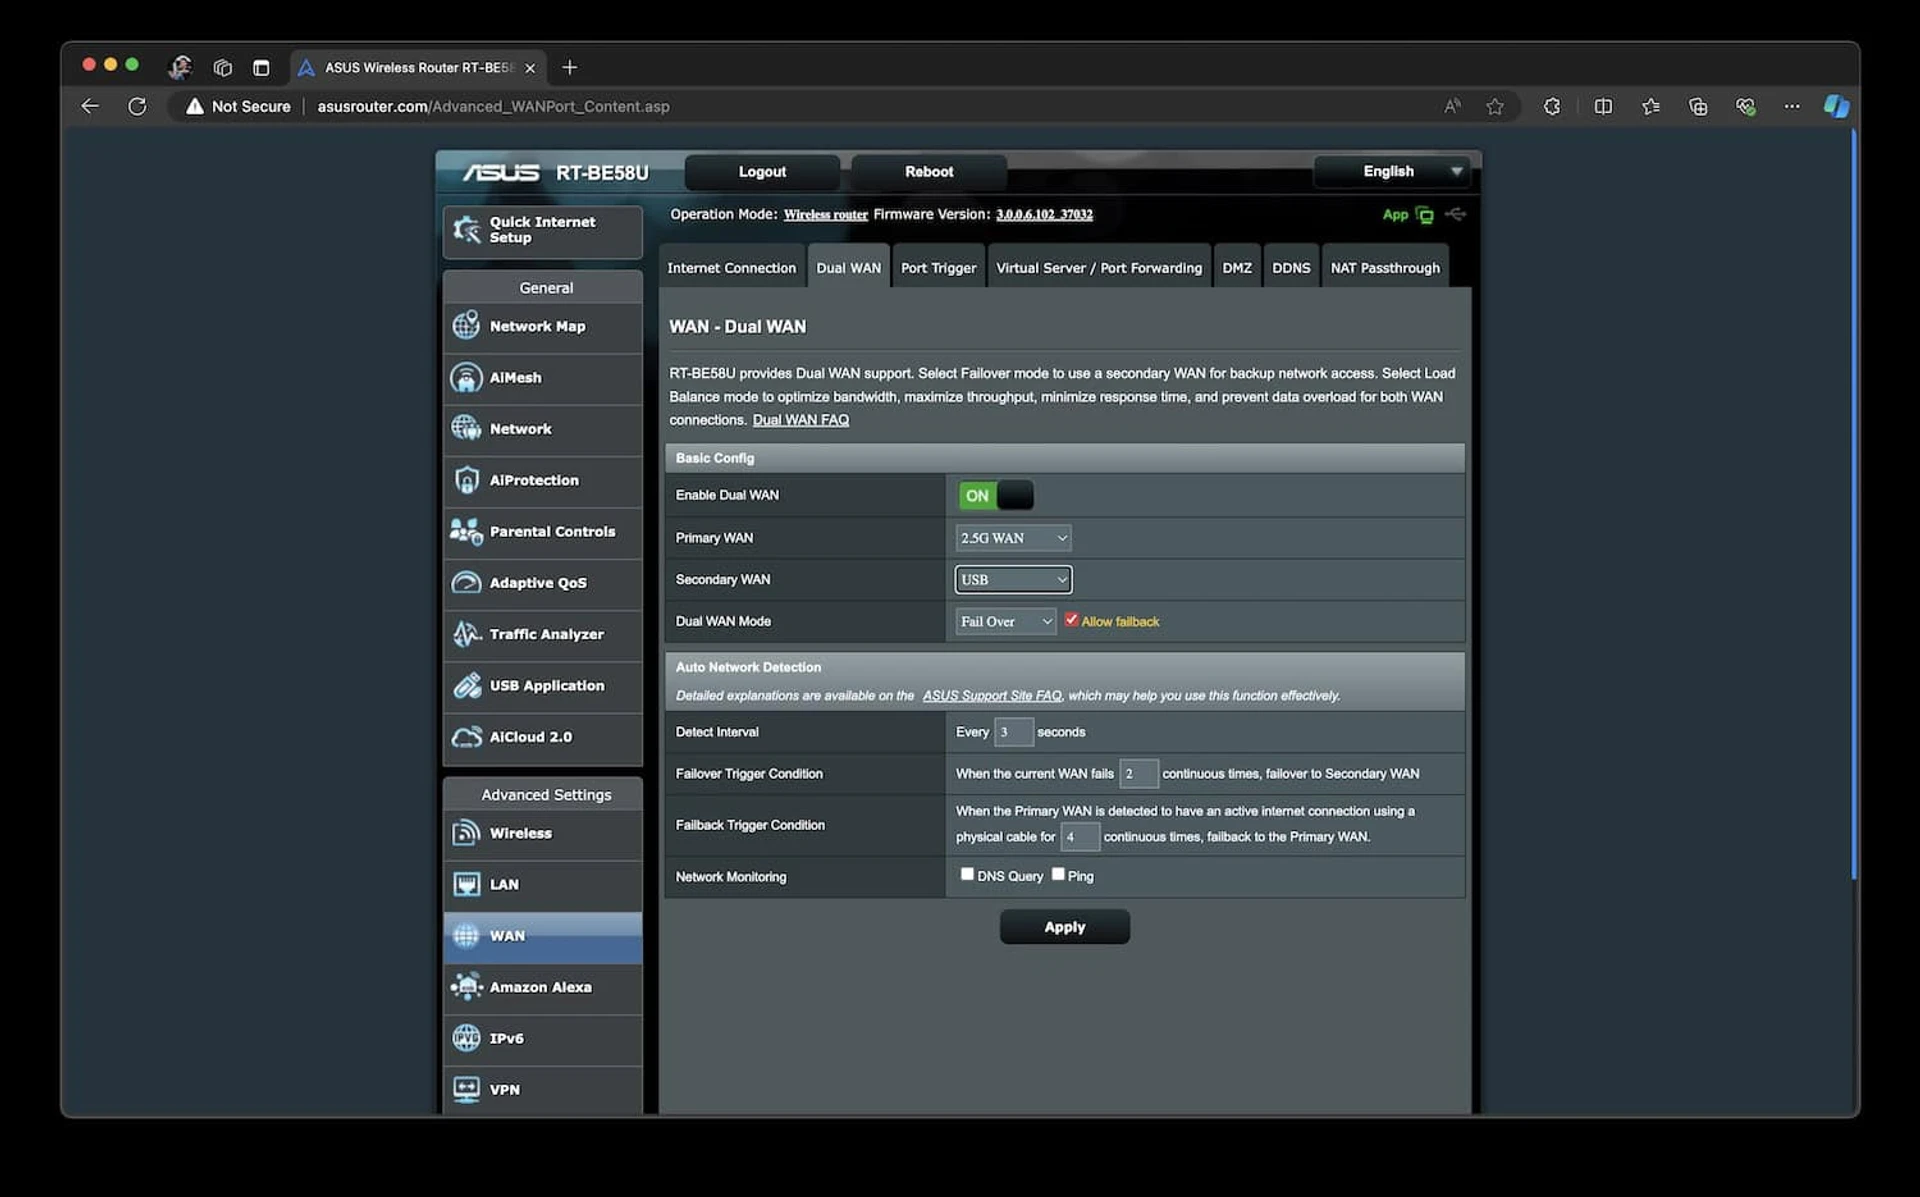
Task: Click the LAN monitor icon
Action: pos(466,884)
